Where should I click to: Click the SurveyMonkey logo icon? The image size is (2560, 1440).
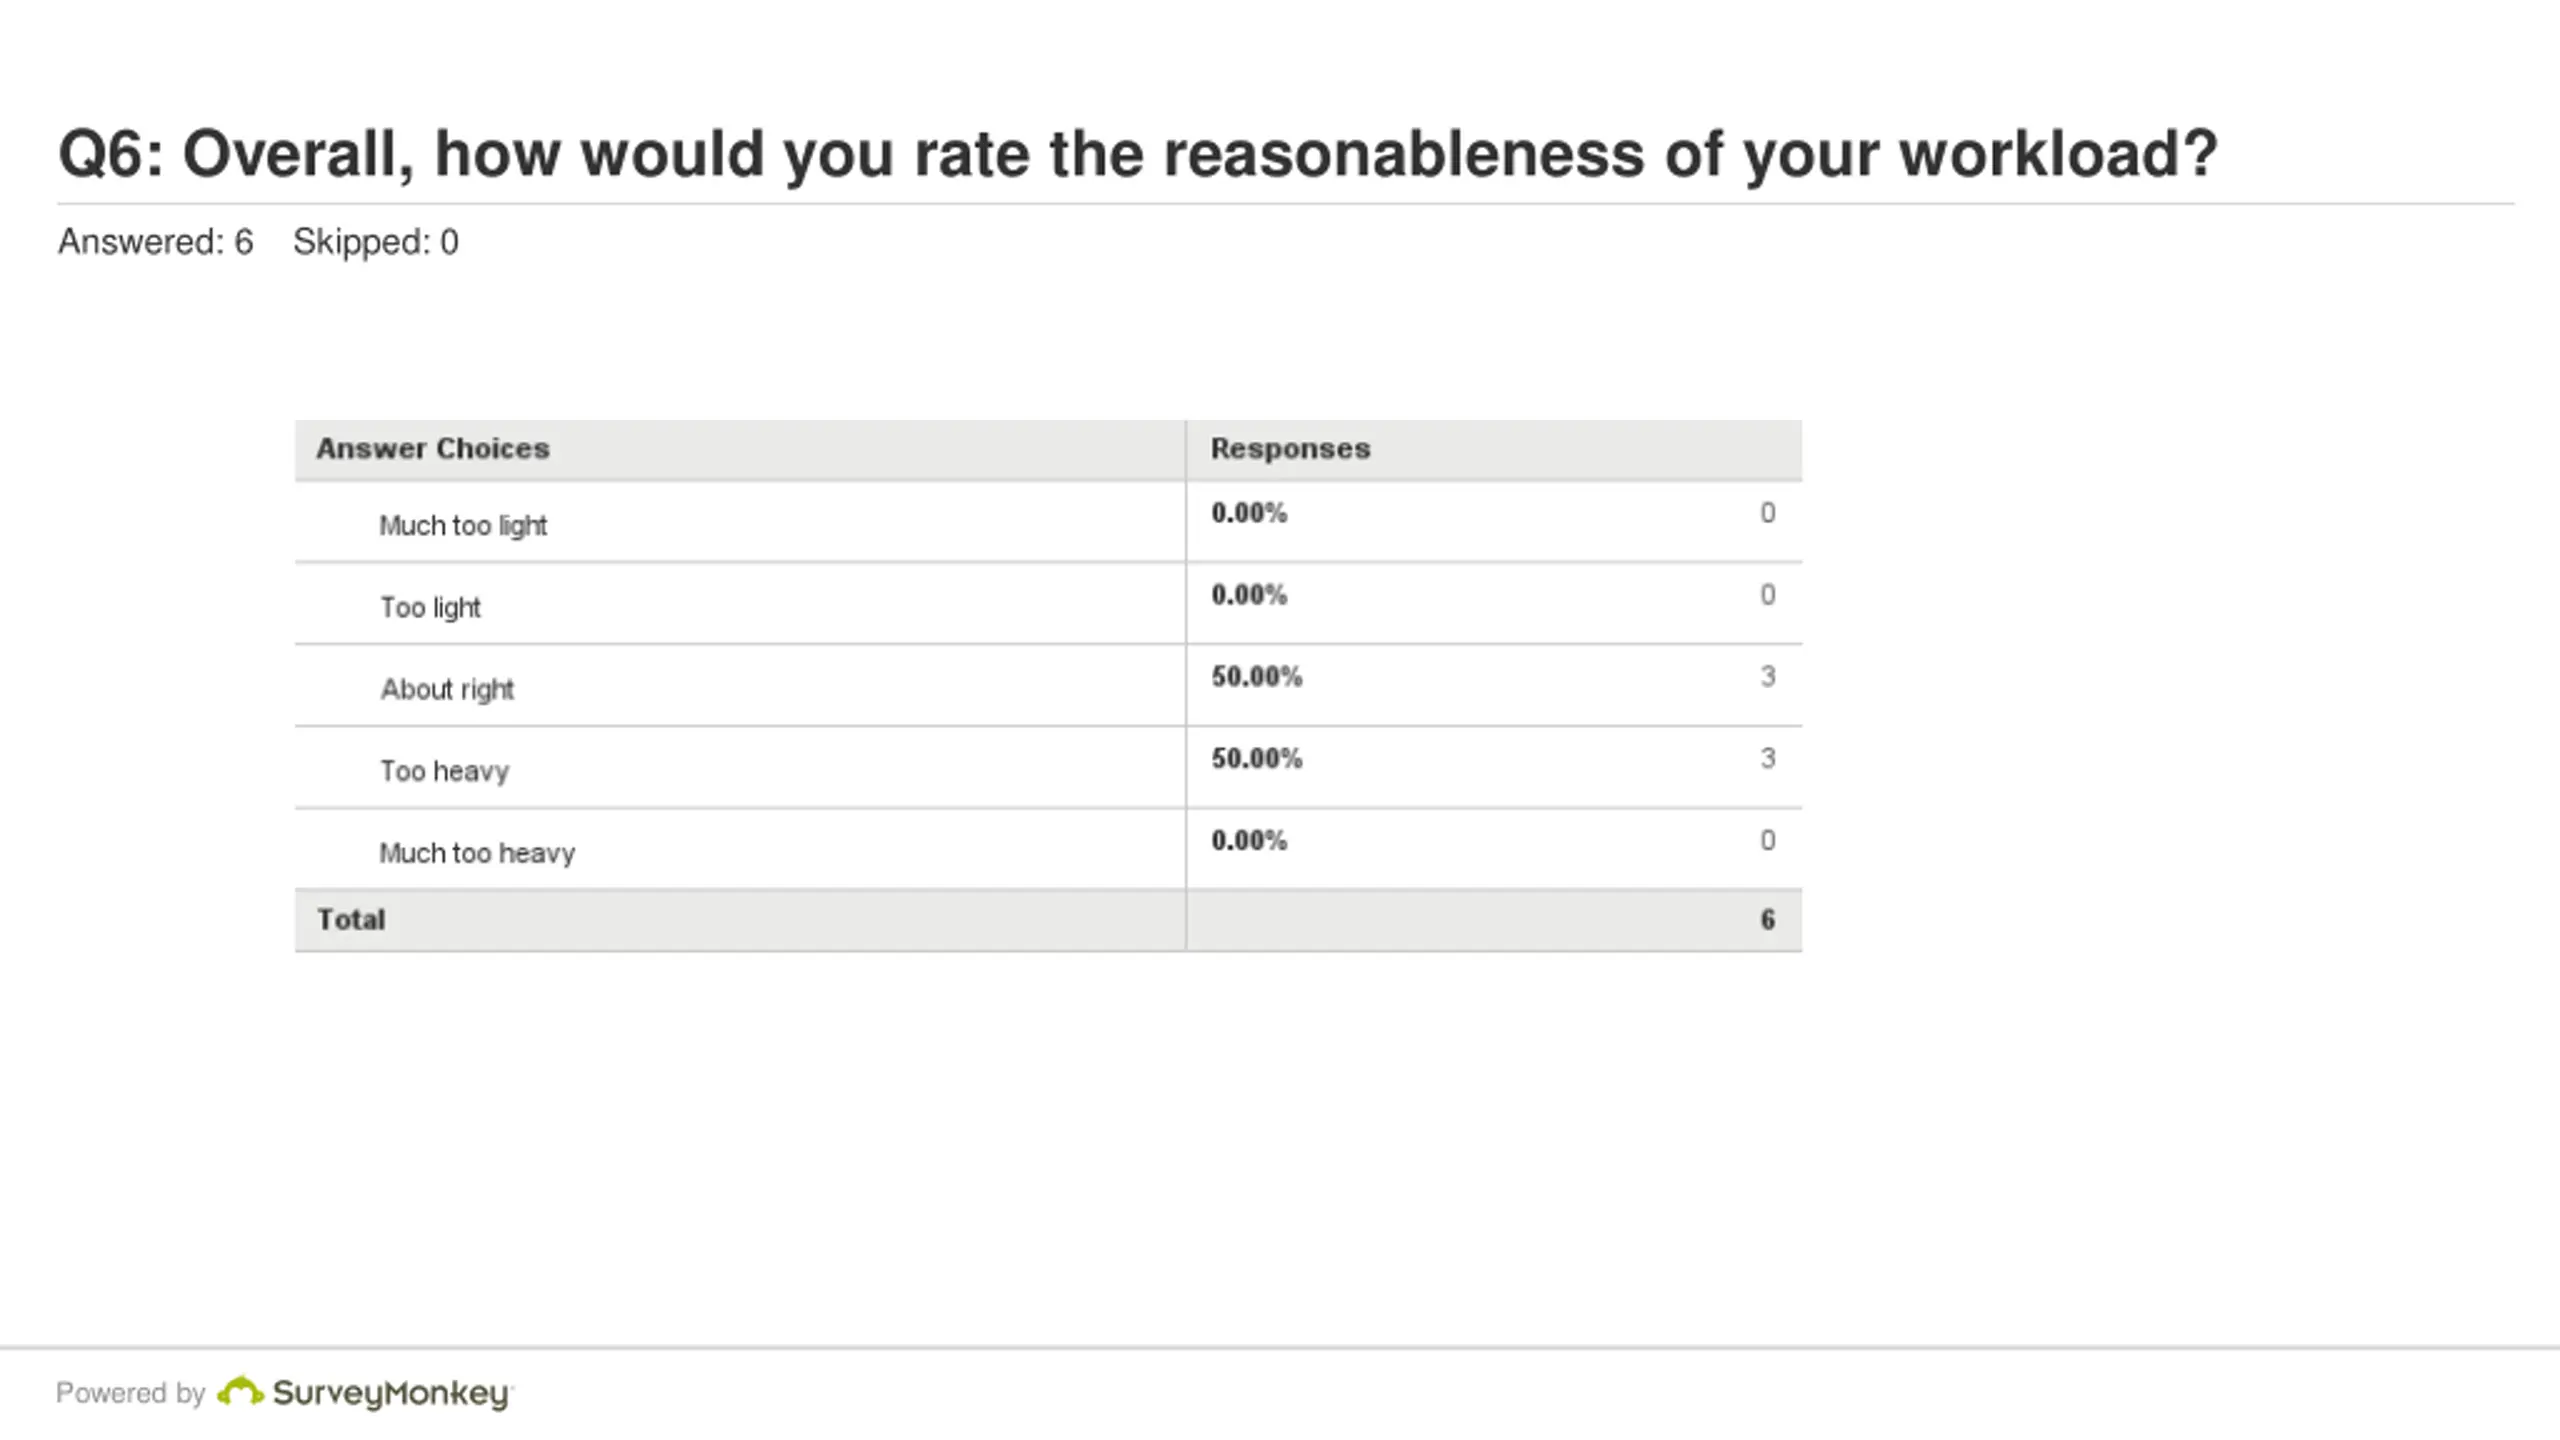[x=240, y=1391]
